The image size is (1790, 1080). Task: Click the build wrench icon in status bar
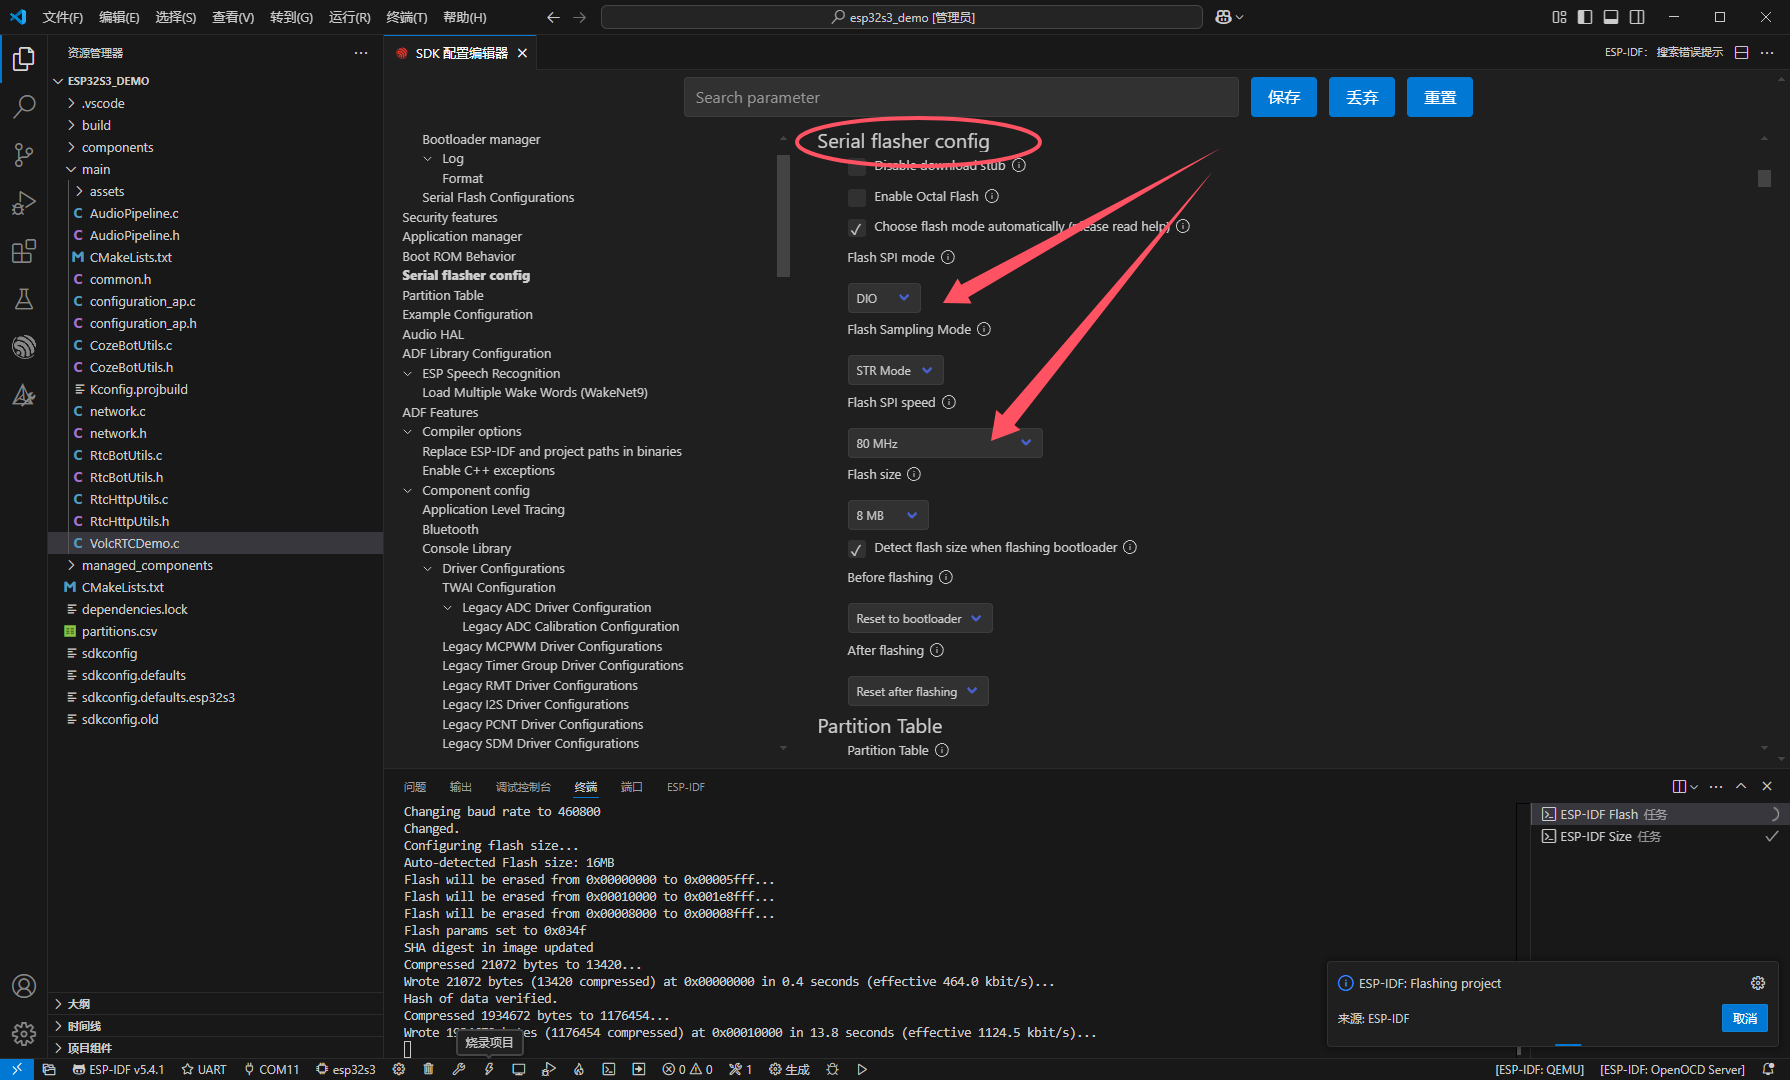click(459, 1069)
